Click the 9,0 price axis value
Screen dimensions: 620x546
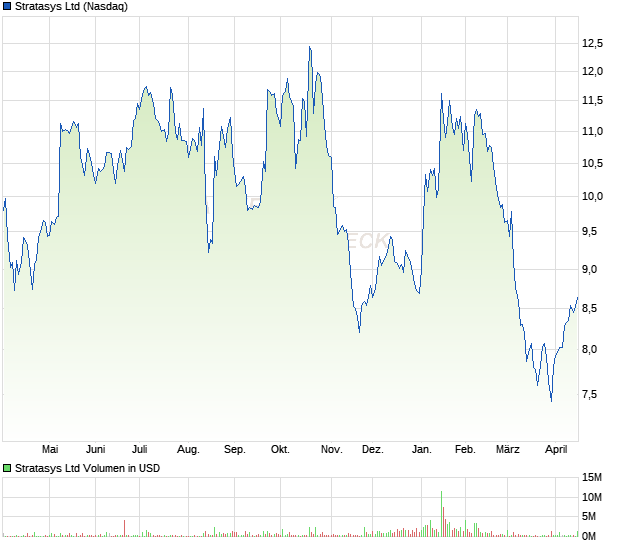point(589,269)
